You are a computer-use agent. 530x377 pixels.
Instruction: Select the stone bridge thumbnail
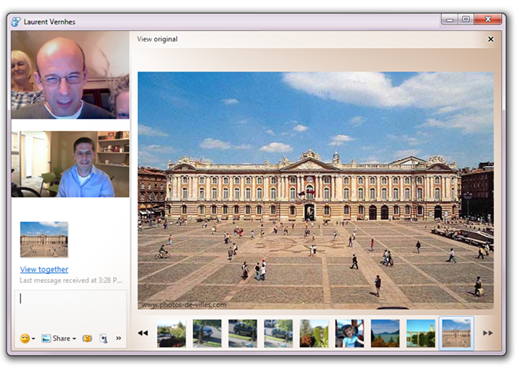(421, 333)
